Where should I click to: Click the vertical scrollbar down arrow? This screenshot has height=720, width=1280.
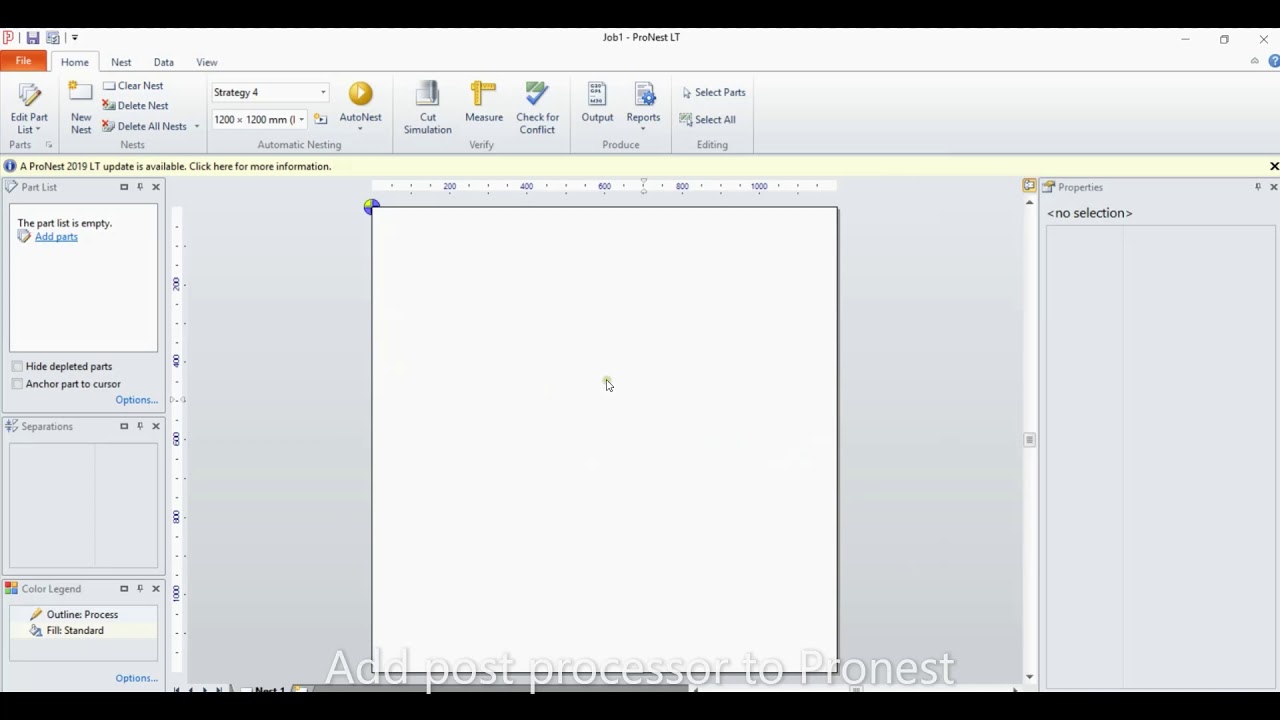coord(1030,677)
